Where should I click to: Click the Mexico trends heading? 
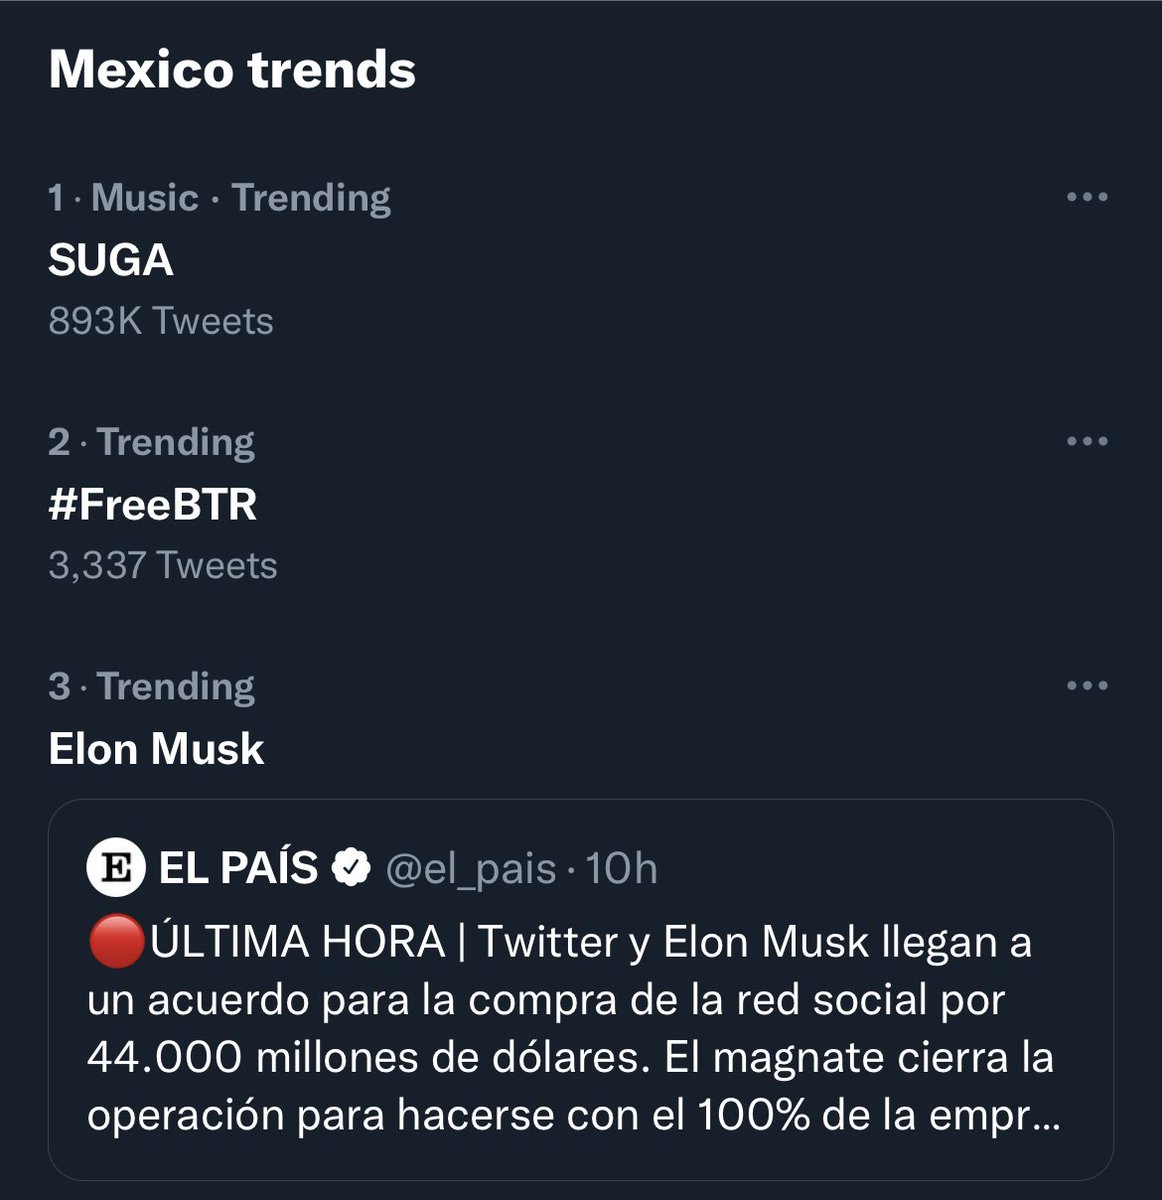point(232,70)
